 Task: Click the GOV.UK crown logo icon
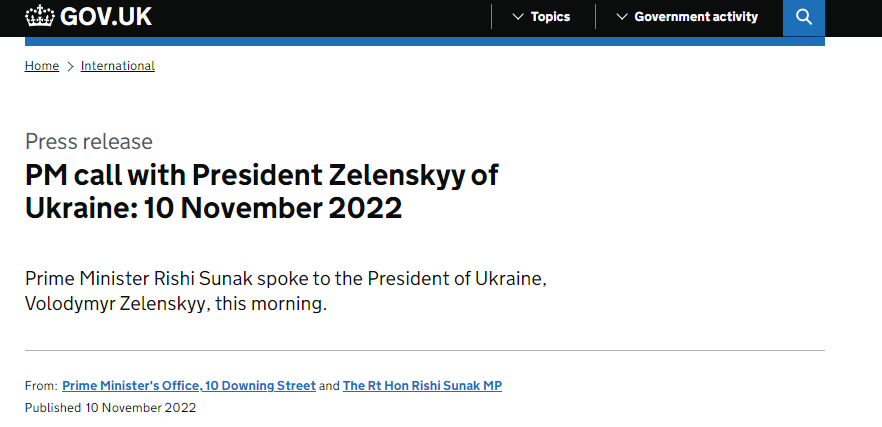click(x=41, y=17)
